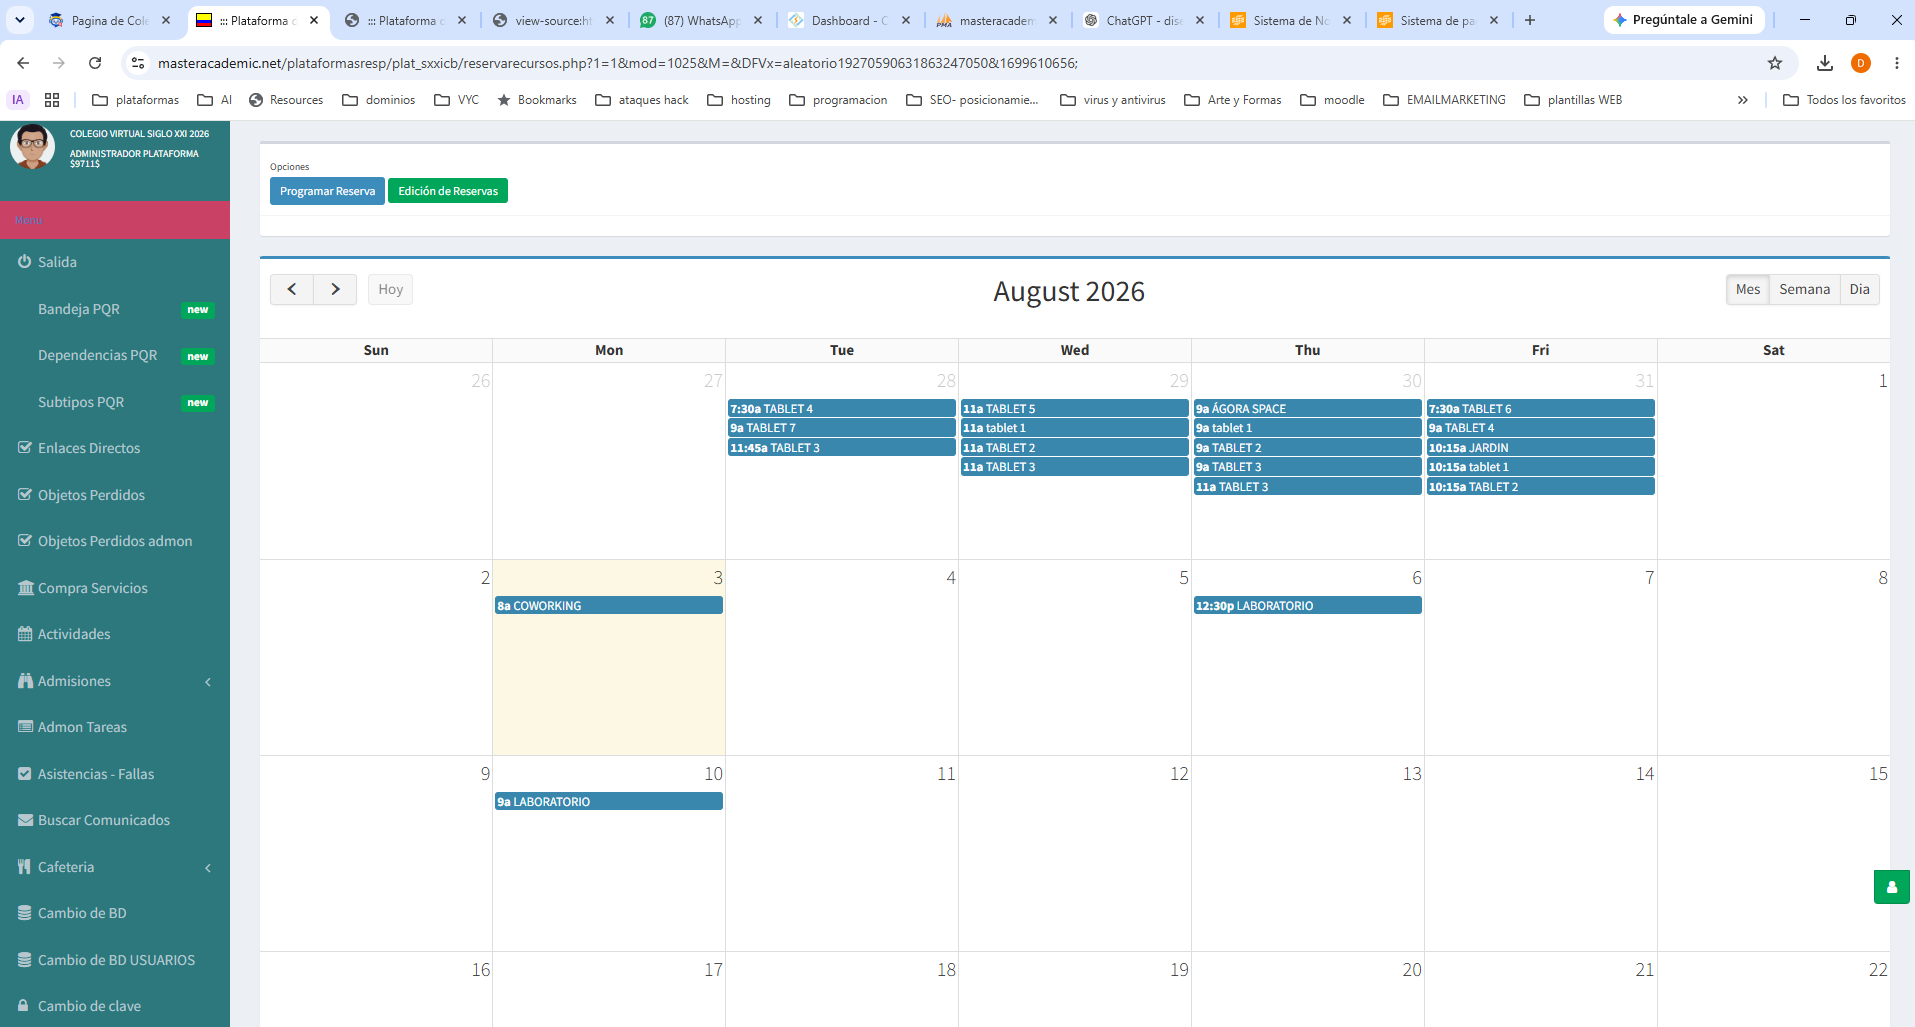Open the 8a COWORKING reservation event

(609, 605)
